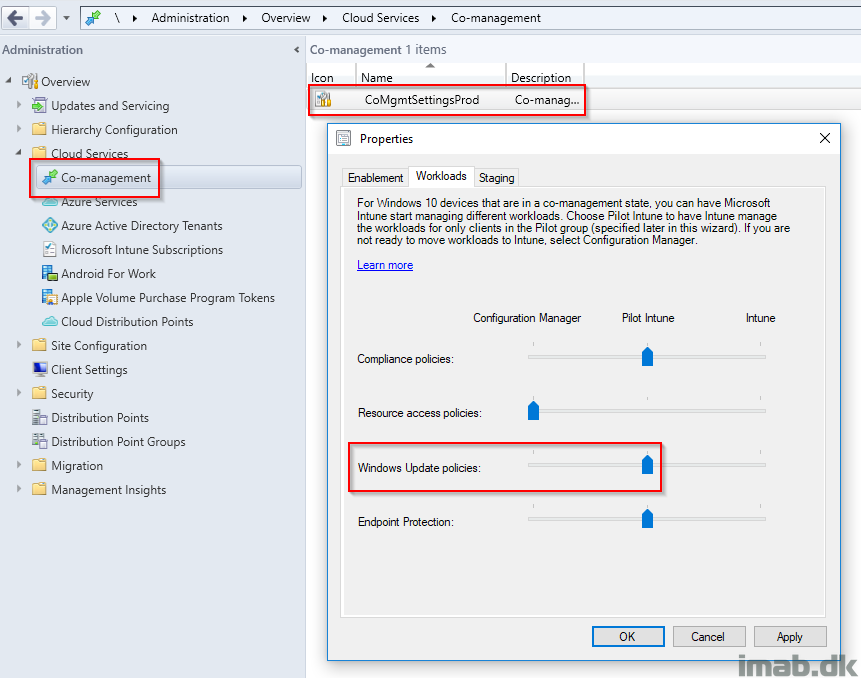The height and width of the screenshot is (678, 861).
Task: Click the Endpoint Protection slider handle
Action: pos(647,518)
